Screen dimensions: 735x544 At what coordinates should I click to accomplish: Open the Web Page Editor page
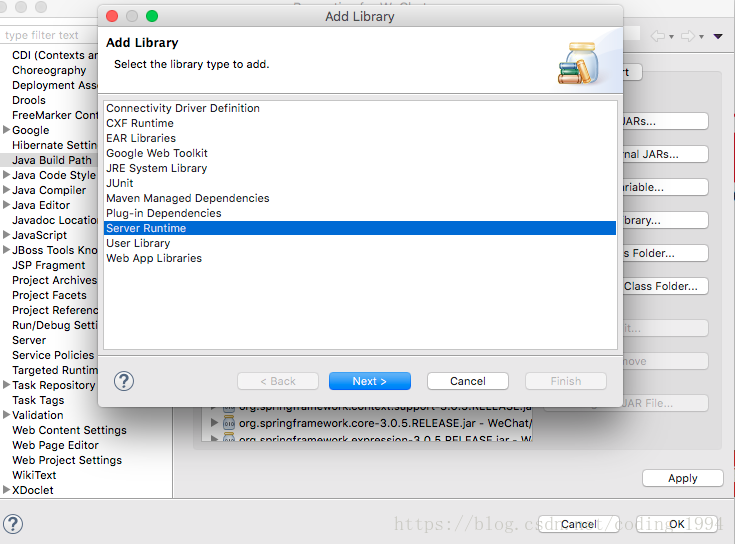click(55, 445)
